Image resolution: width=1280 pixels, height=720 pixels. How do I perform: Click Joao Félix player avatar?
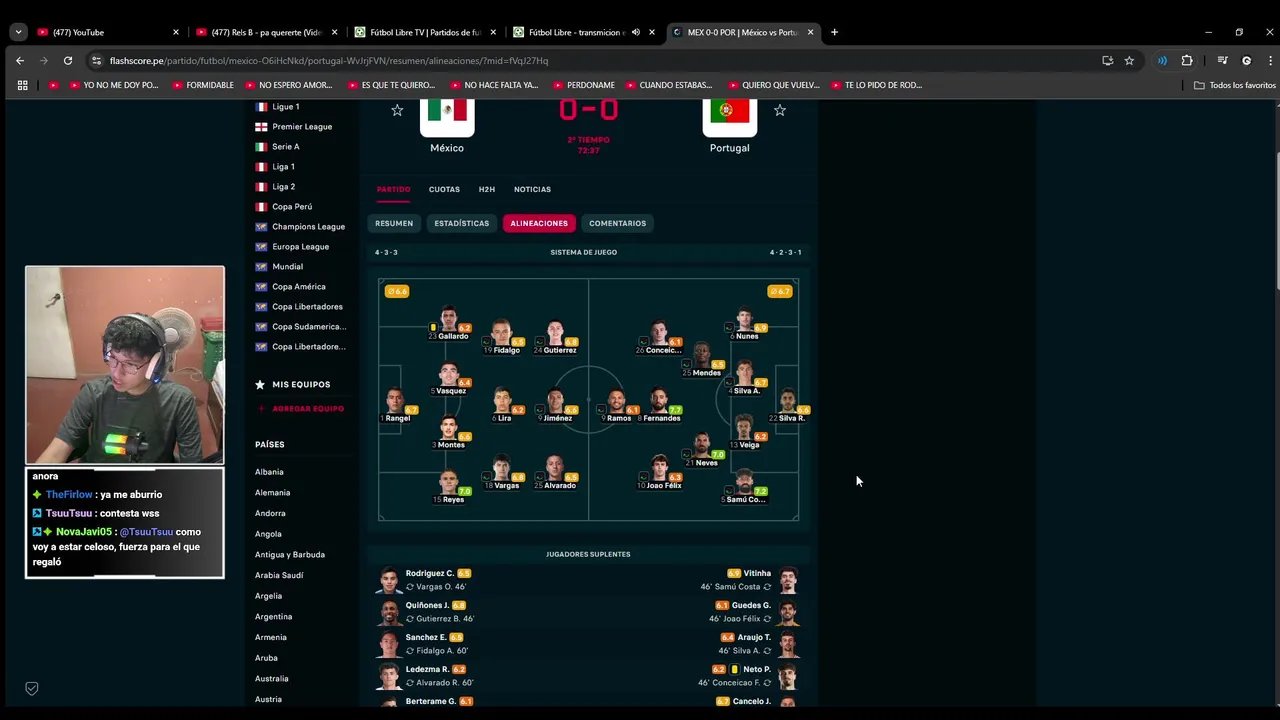[660, 468]
